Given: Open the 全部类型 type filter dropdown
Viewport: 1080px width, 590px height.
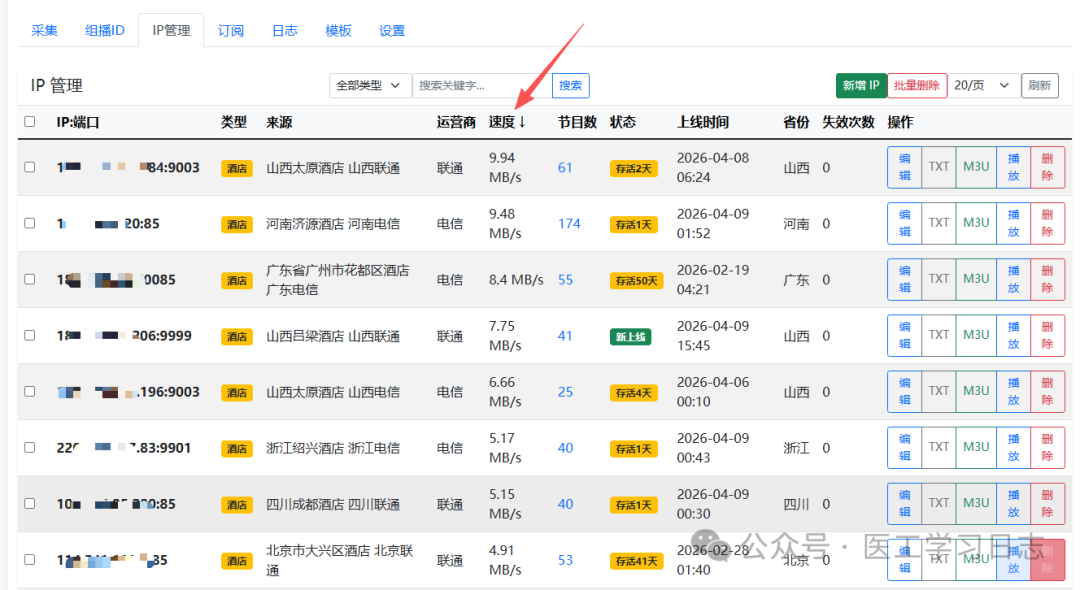Looking at the screenshot, I should tap(370, 85).
